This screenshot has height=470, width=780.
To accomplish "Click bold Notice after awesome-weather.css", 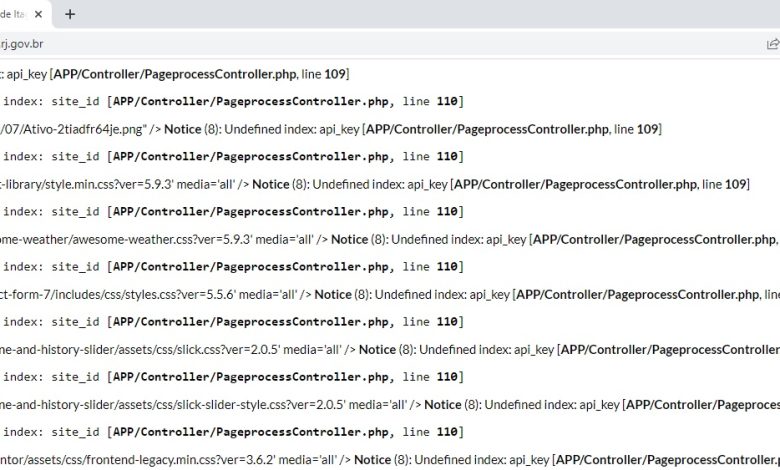I will click(349, 239).
